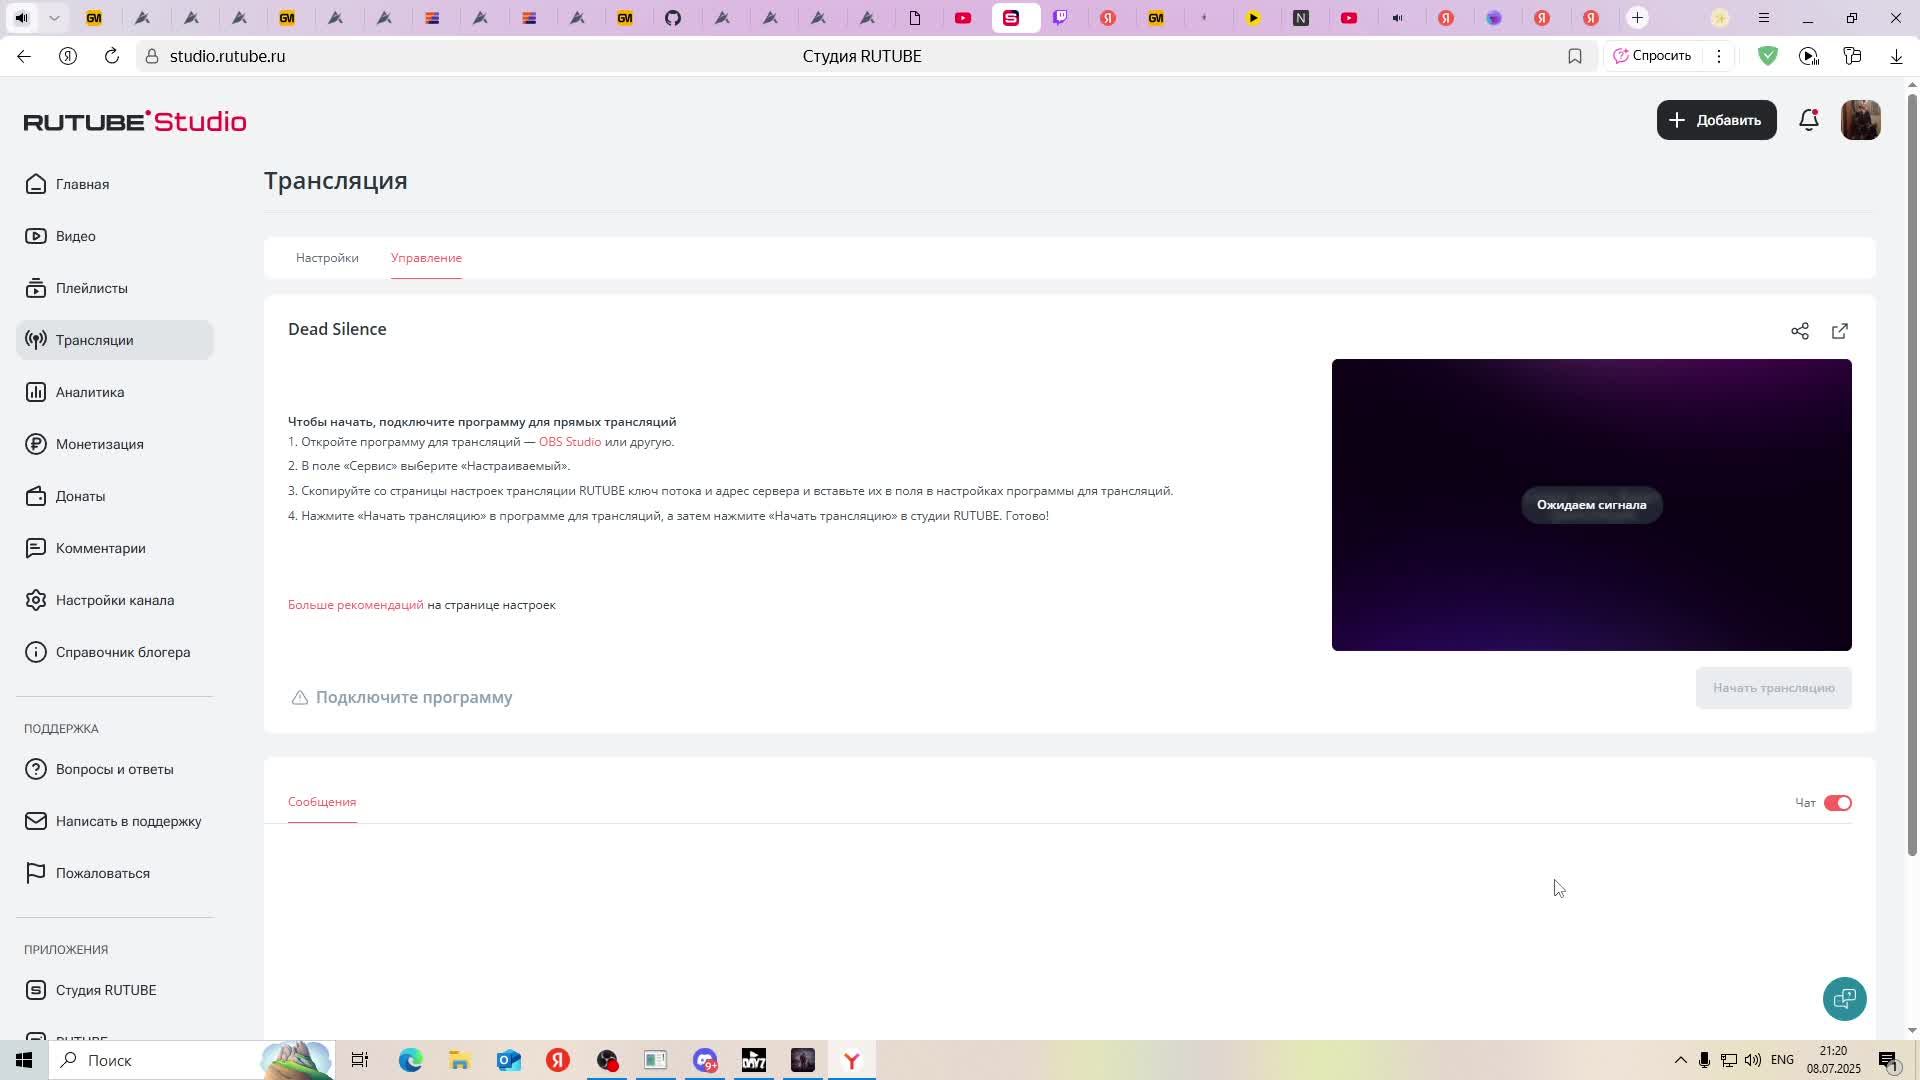
Task: Open the Windows notification center
Action: [x=1888, y=1060]
